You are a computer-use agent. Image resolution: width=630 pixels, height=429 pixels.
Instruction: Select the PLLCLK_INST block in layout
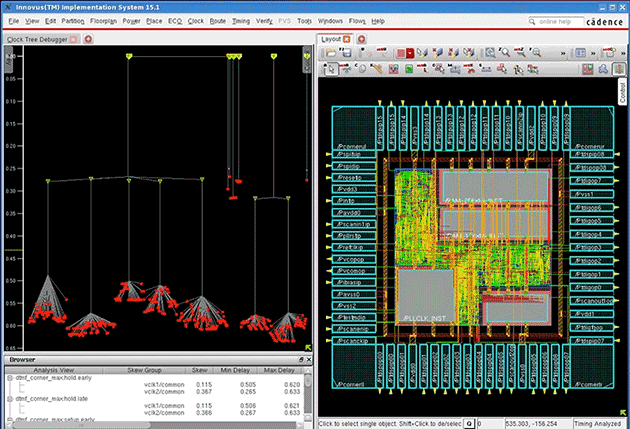coord(425,296)
